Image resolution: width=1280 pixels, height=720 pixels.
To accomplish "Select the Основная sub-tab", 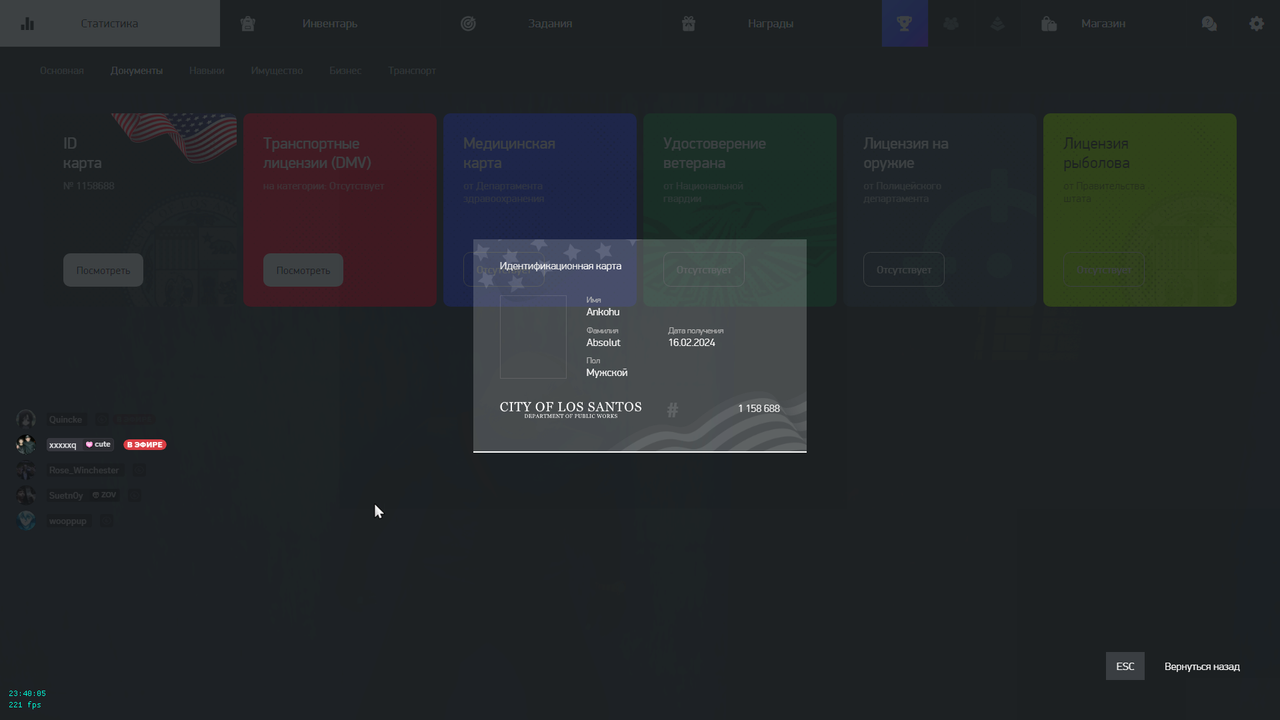I will pos(62,71).
